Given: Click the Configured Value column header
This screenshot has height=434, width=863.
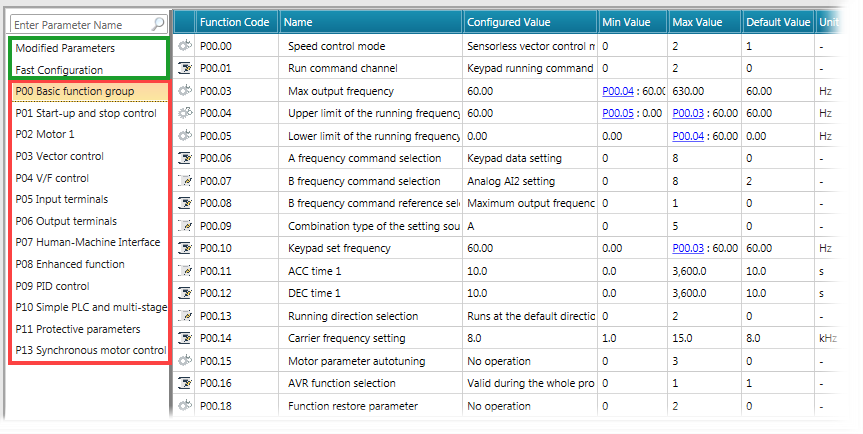Looking at the screenshot, I should pos(507,22).
